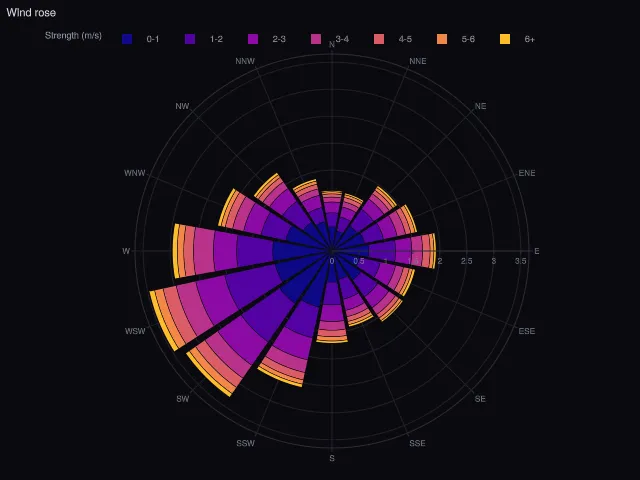
Task: Click the yellow outer segment of WSW bar
Action: (x=162, y=320)
